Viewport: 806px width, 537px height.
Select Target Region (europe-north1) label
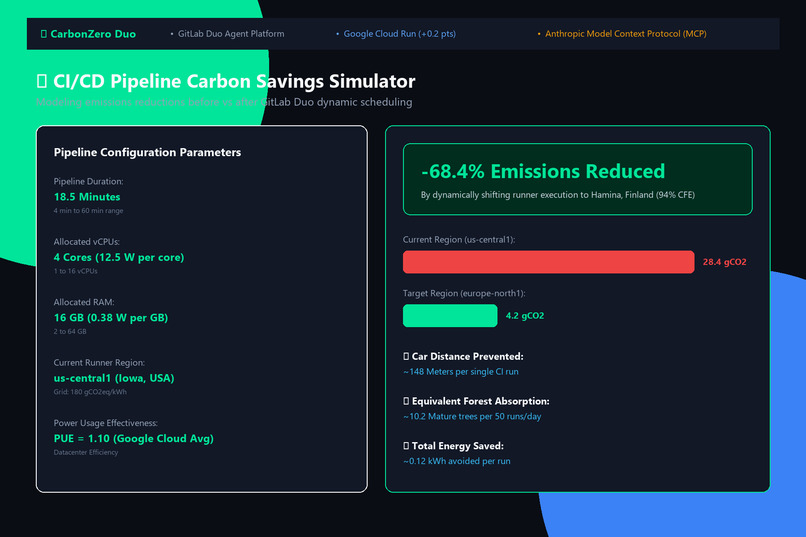click(464, 293)
